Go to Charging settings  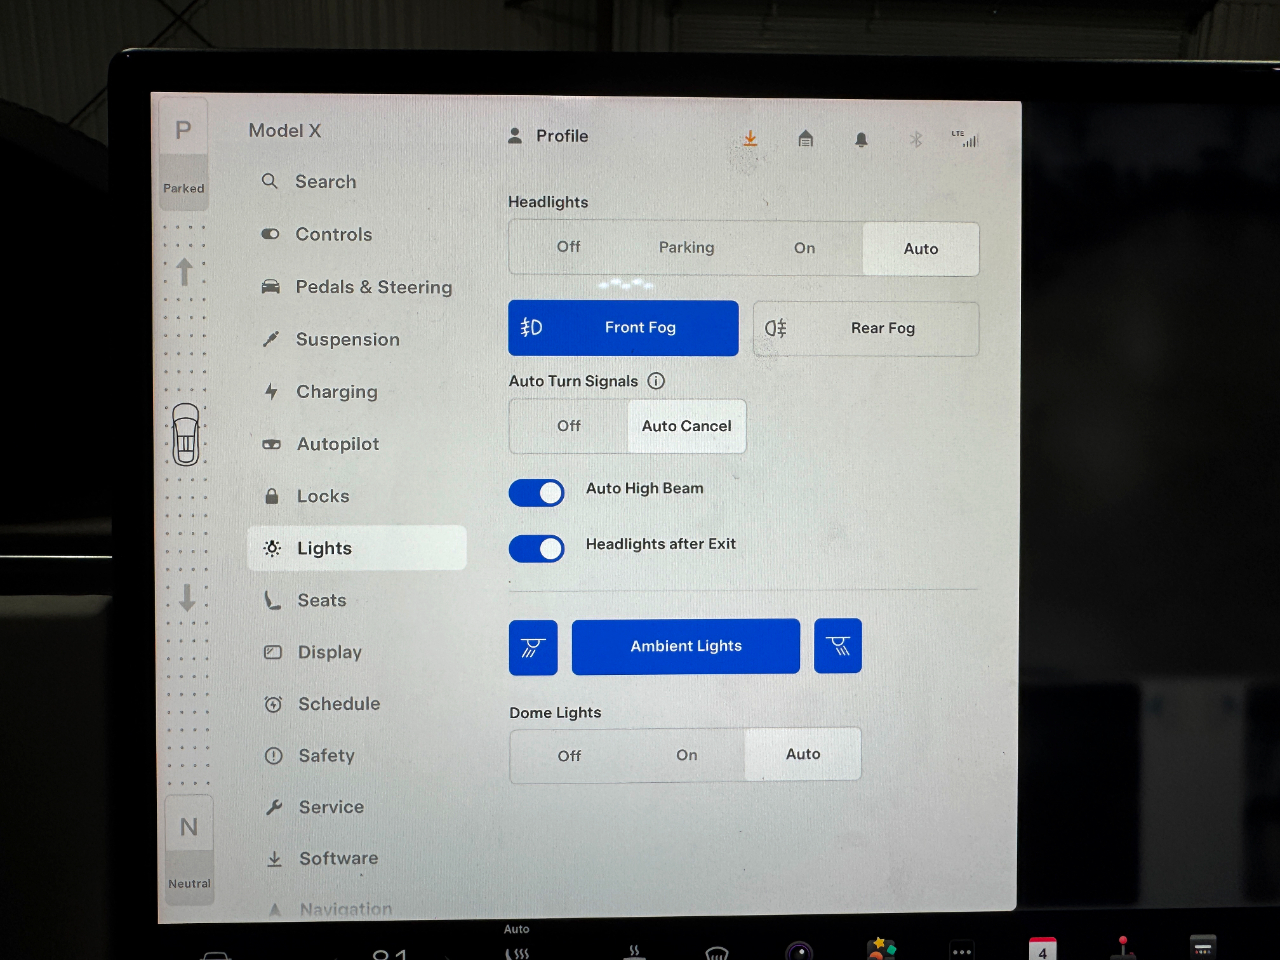pyautogui.click(x=336, y=392)
